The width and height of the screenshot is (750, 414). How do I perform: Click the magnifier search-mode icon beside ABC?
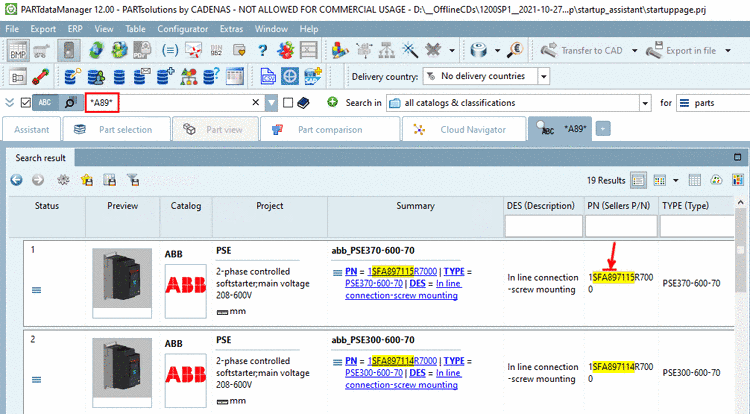click(x=71, y=102)
